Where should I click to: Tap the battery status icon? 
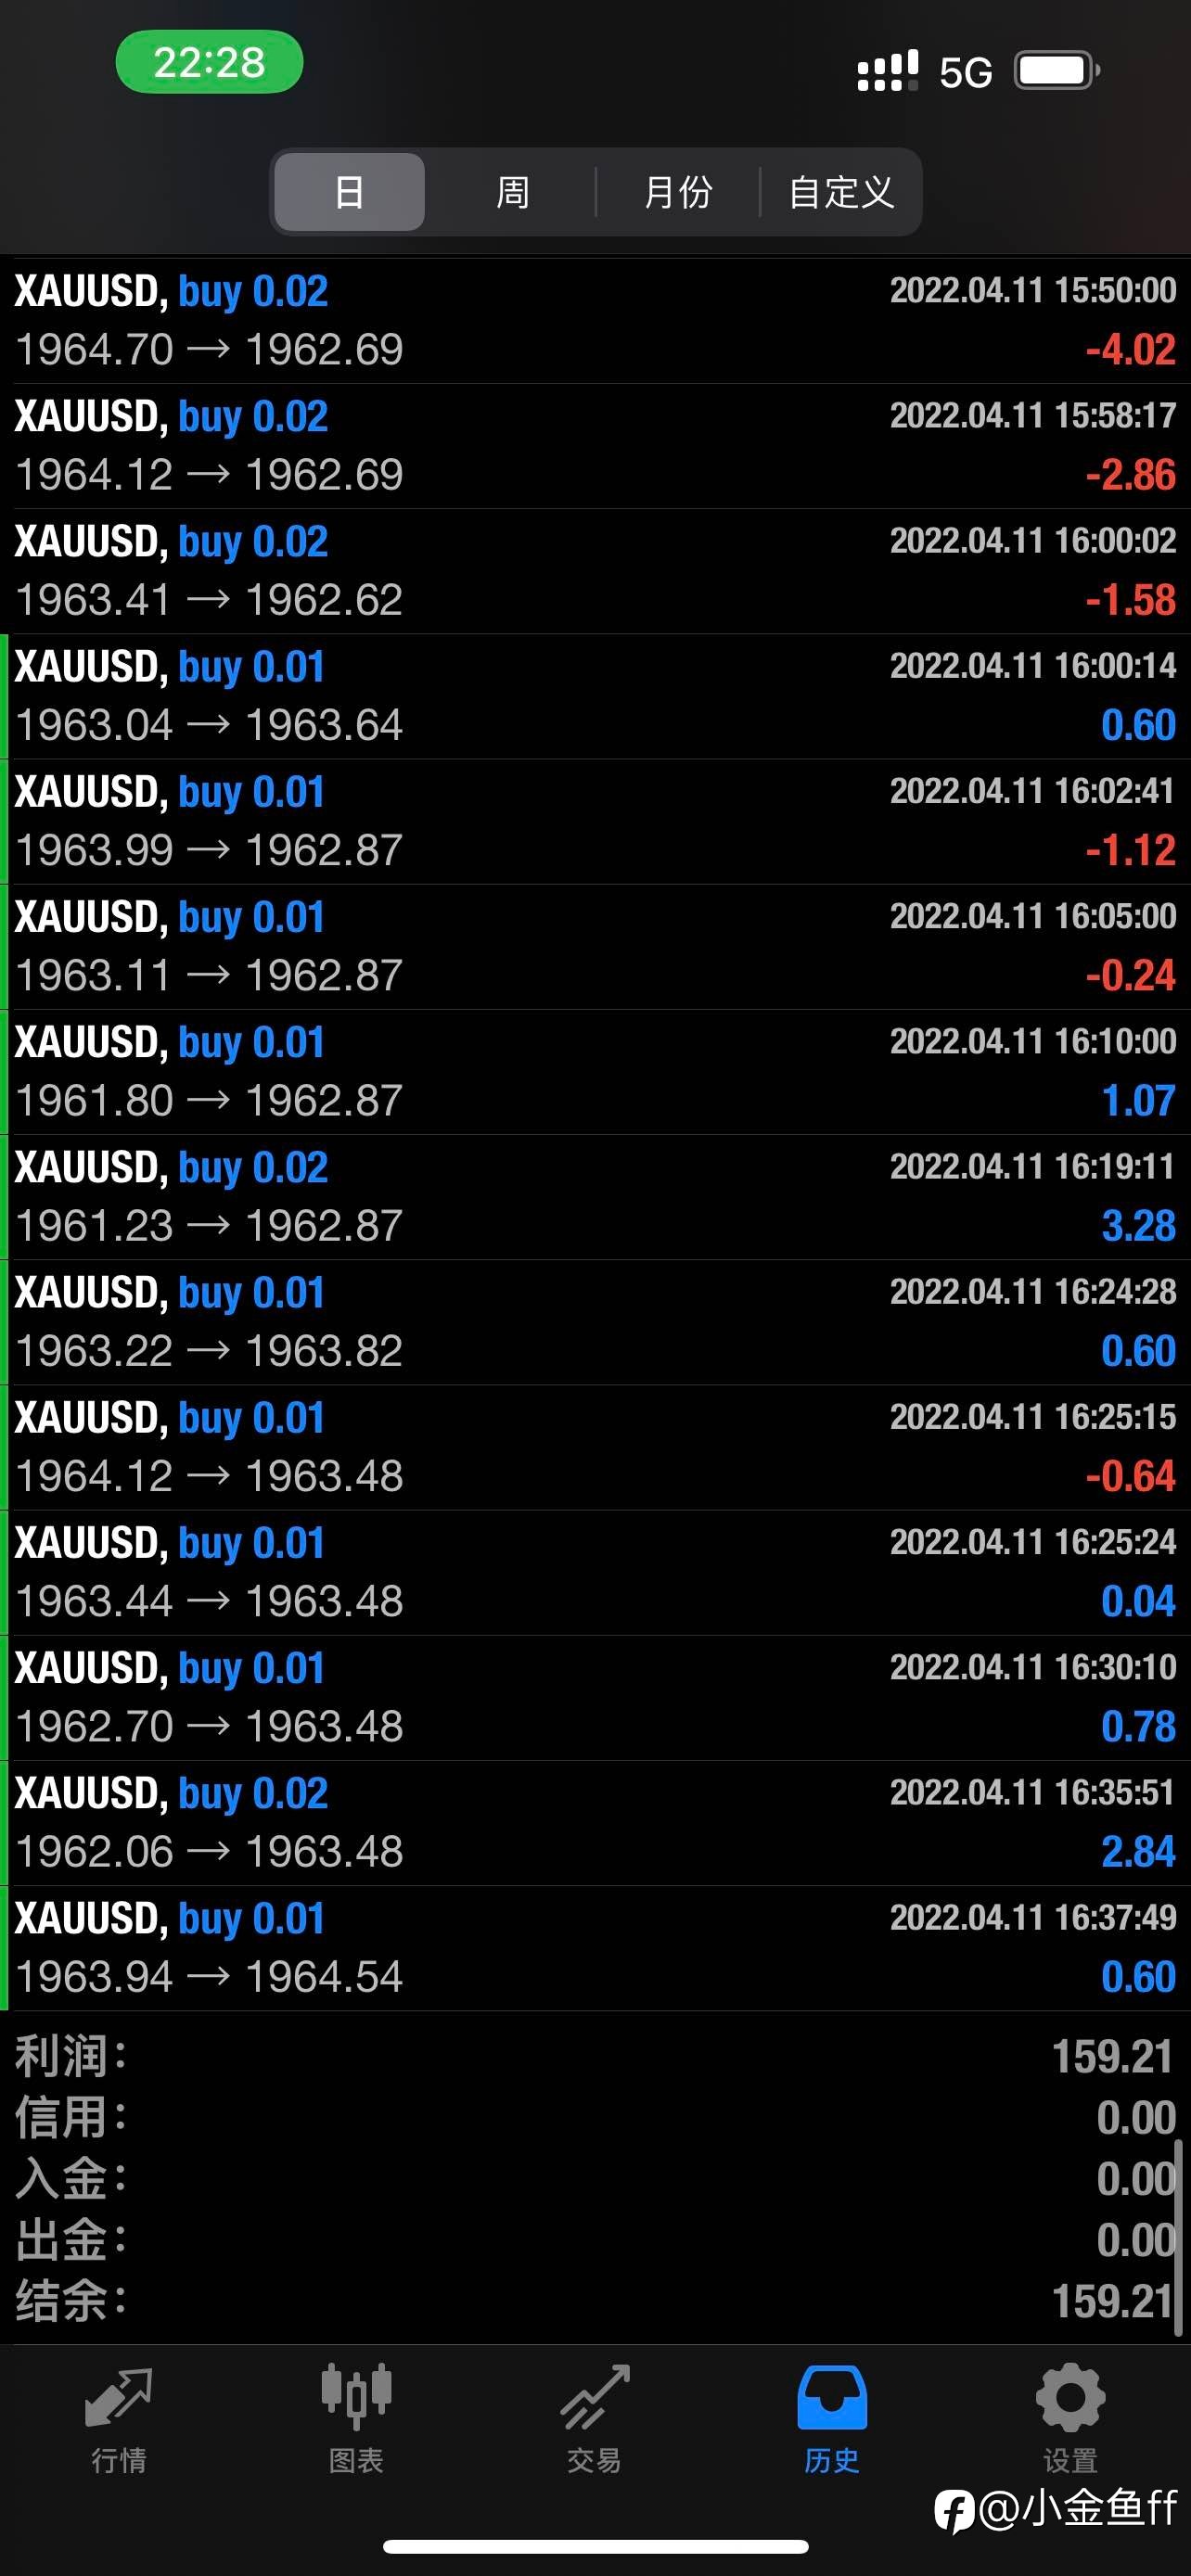click(1057, 71)
